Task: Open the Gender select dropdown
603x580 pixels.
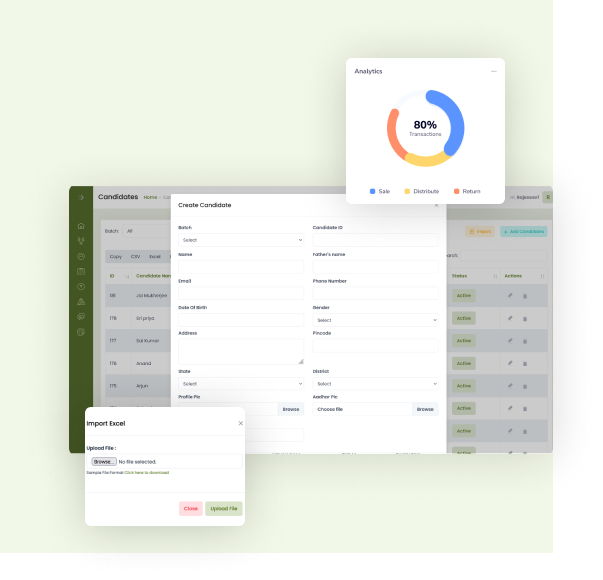Action: pos(376,320)
